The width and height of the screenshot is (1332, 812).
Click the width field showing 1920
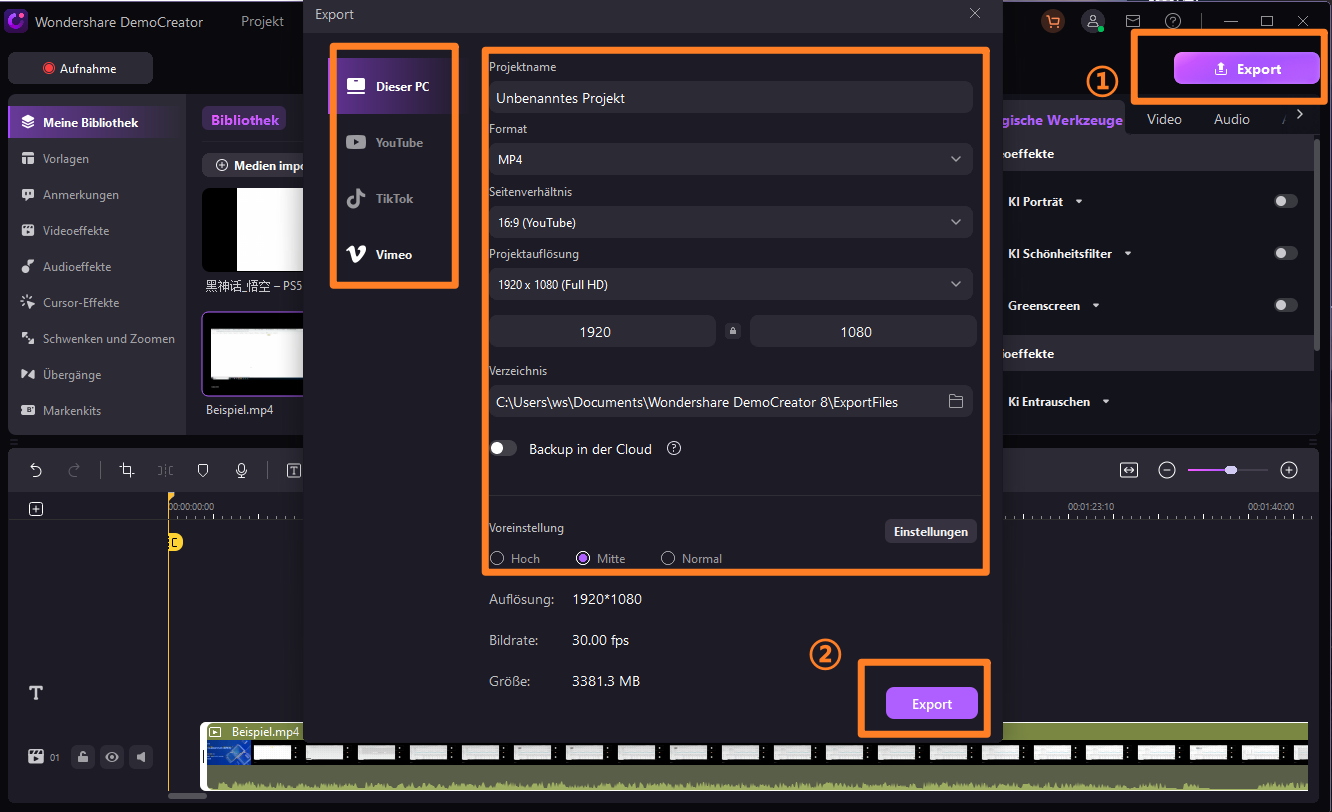(x=602, y=331)
